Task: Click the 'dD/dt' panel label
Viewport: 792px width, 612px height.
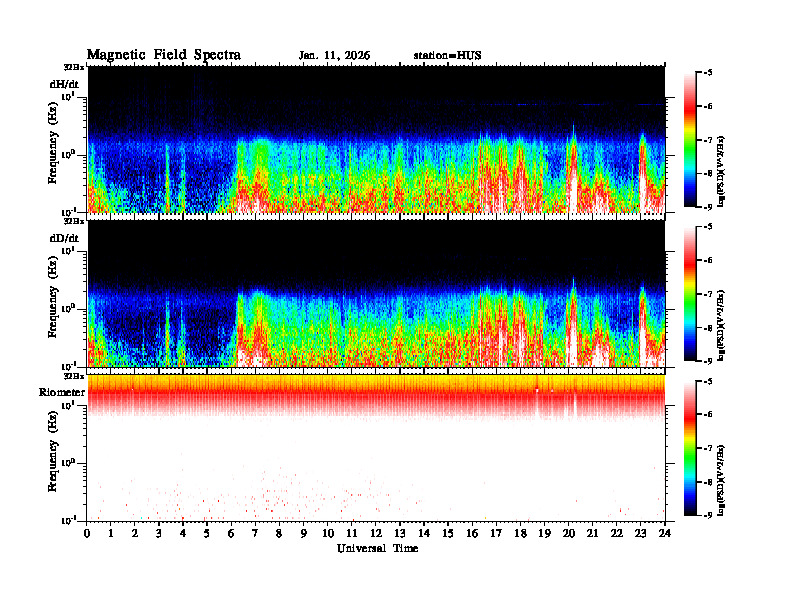Action: click(64, 238)
